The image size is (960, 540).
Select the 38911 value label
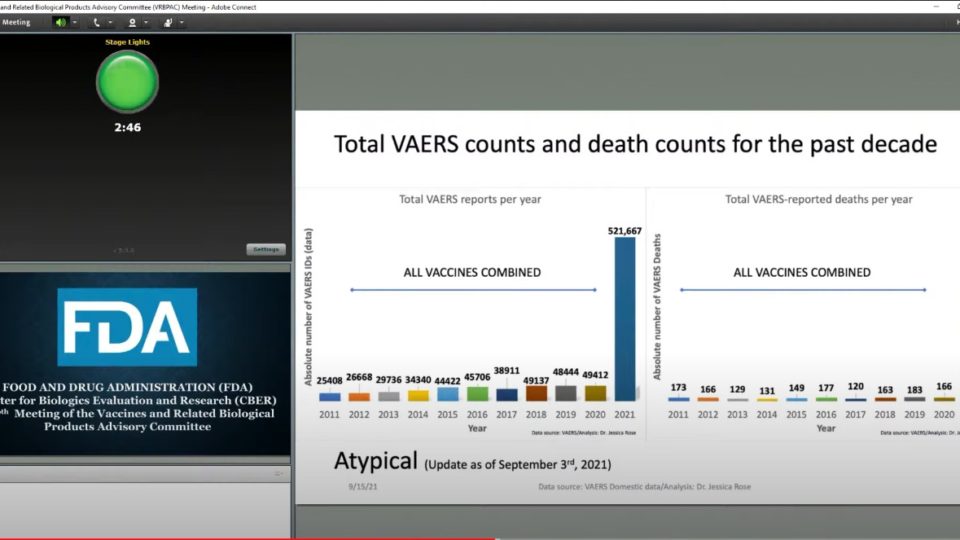click(x=506, y=370)
